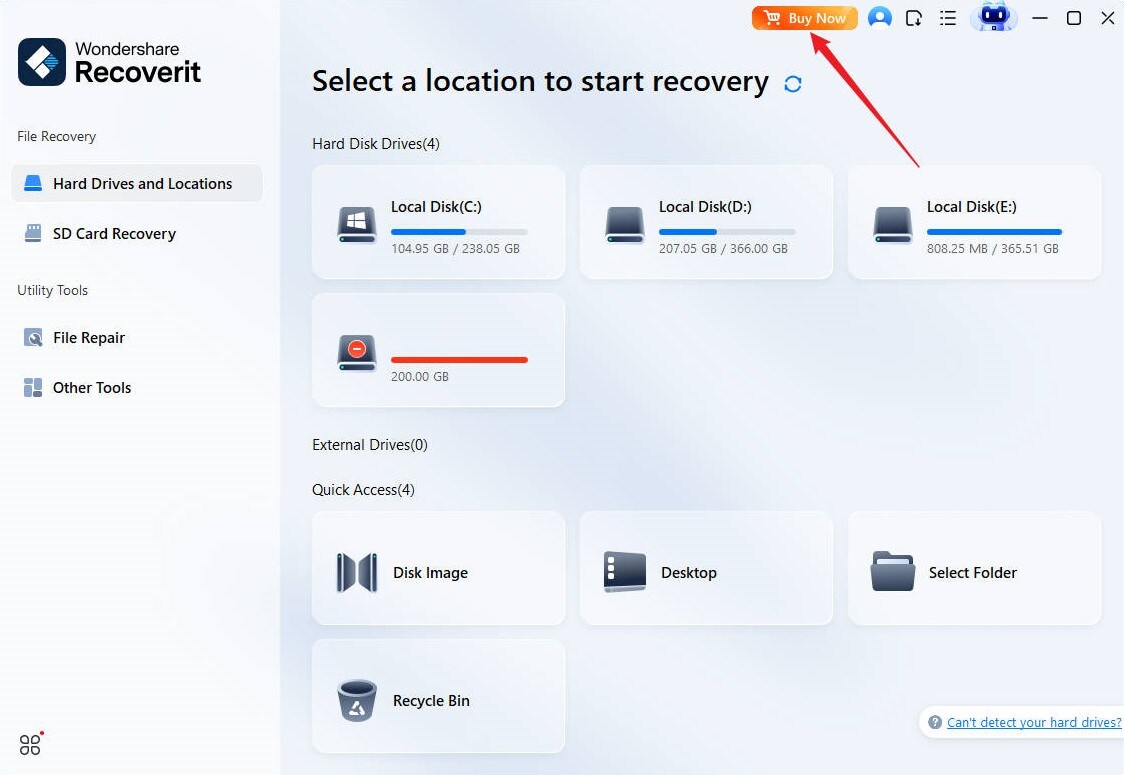The height and width of the screenshot is (775, 1124).
Task: Choose the unnamed 200.00 GB drive
Action: [x=438, y=350]
